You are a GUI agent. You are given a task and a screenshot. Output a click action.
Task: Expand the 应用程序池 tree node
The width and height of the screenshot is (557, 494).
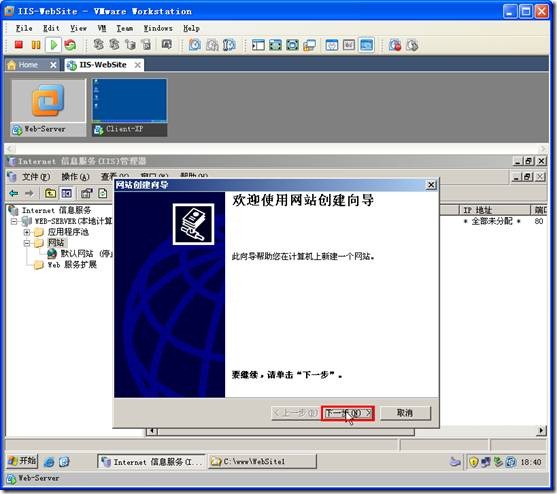pyautogui.click(x=27, y=232)
